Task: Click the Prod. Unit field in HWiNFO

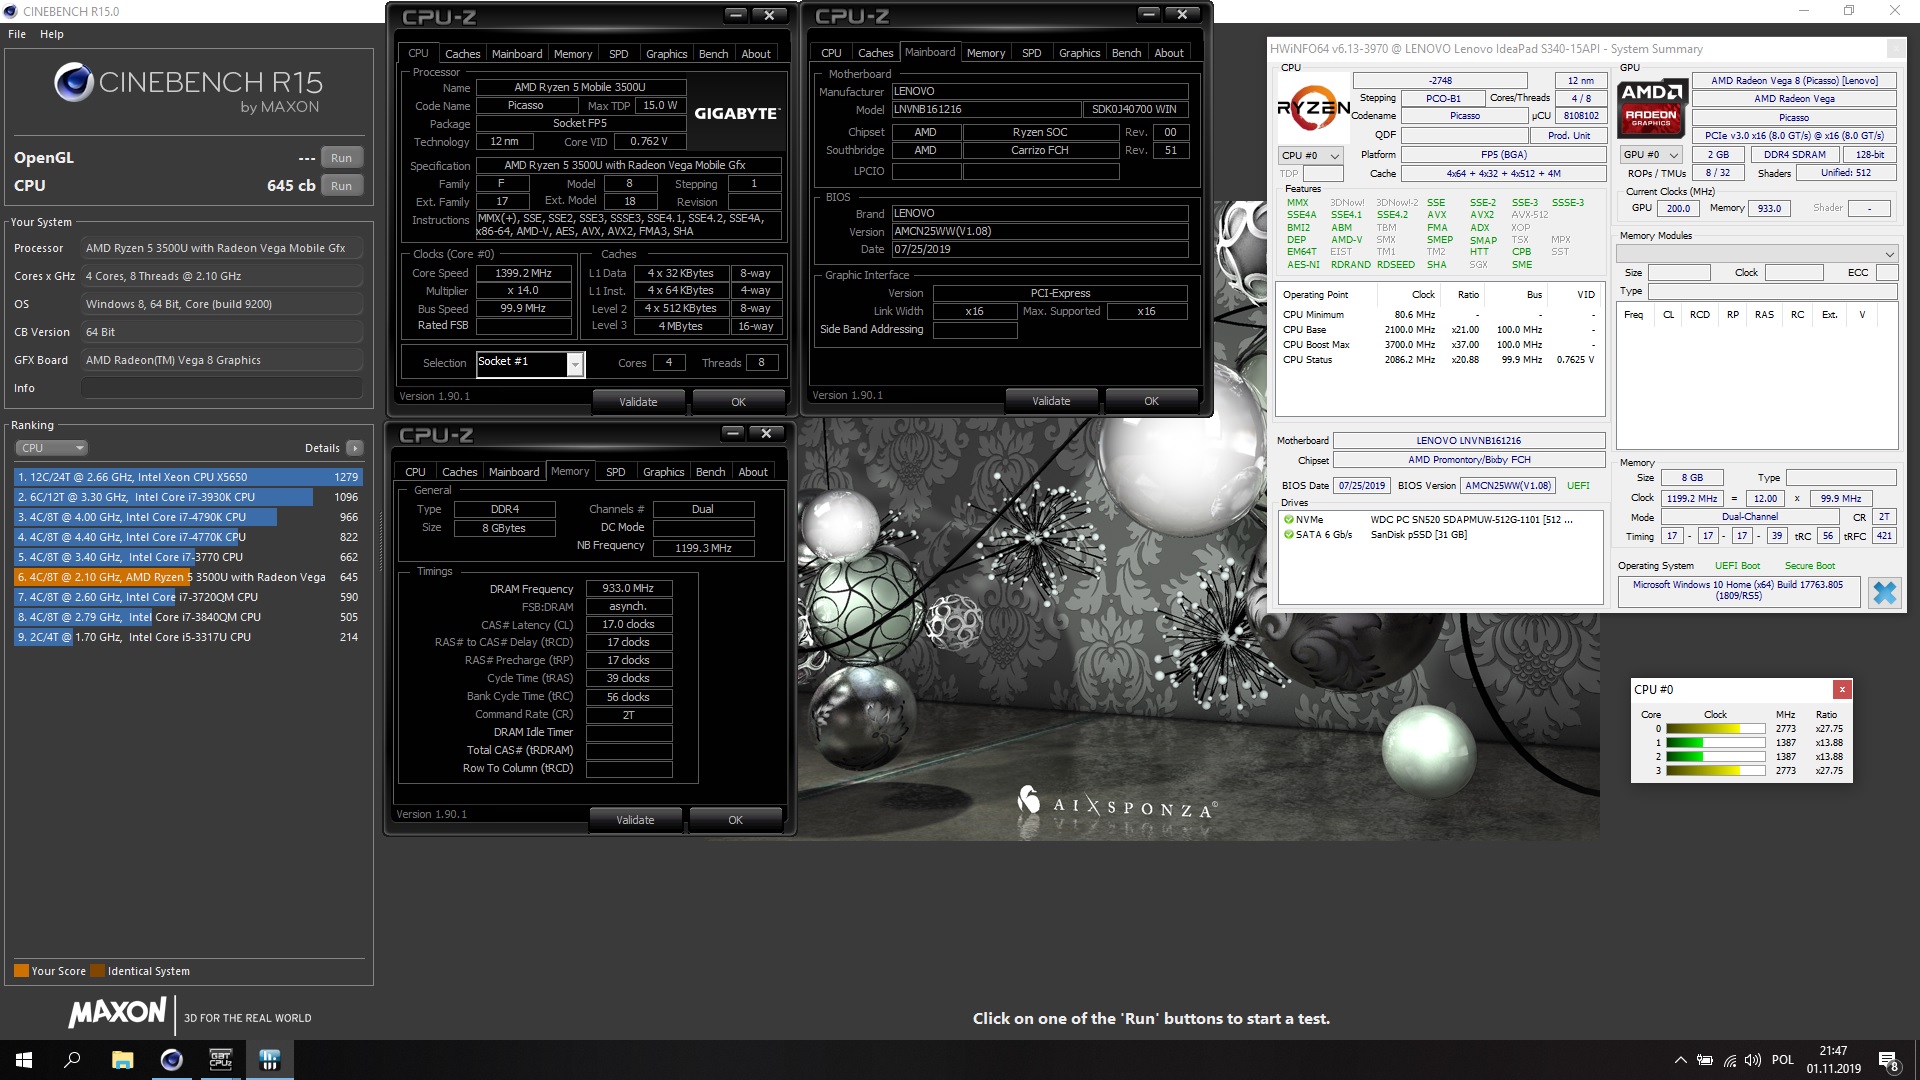Action: (x=1568, y=136)
